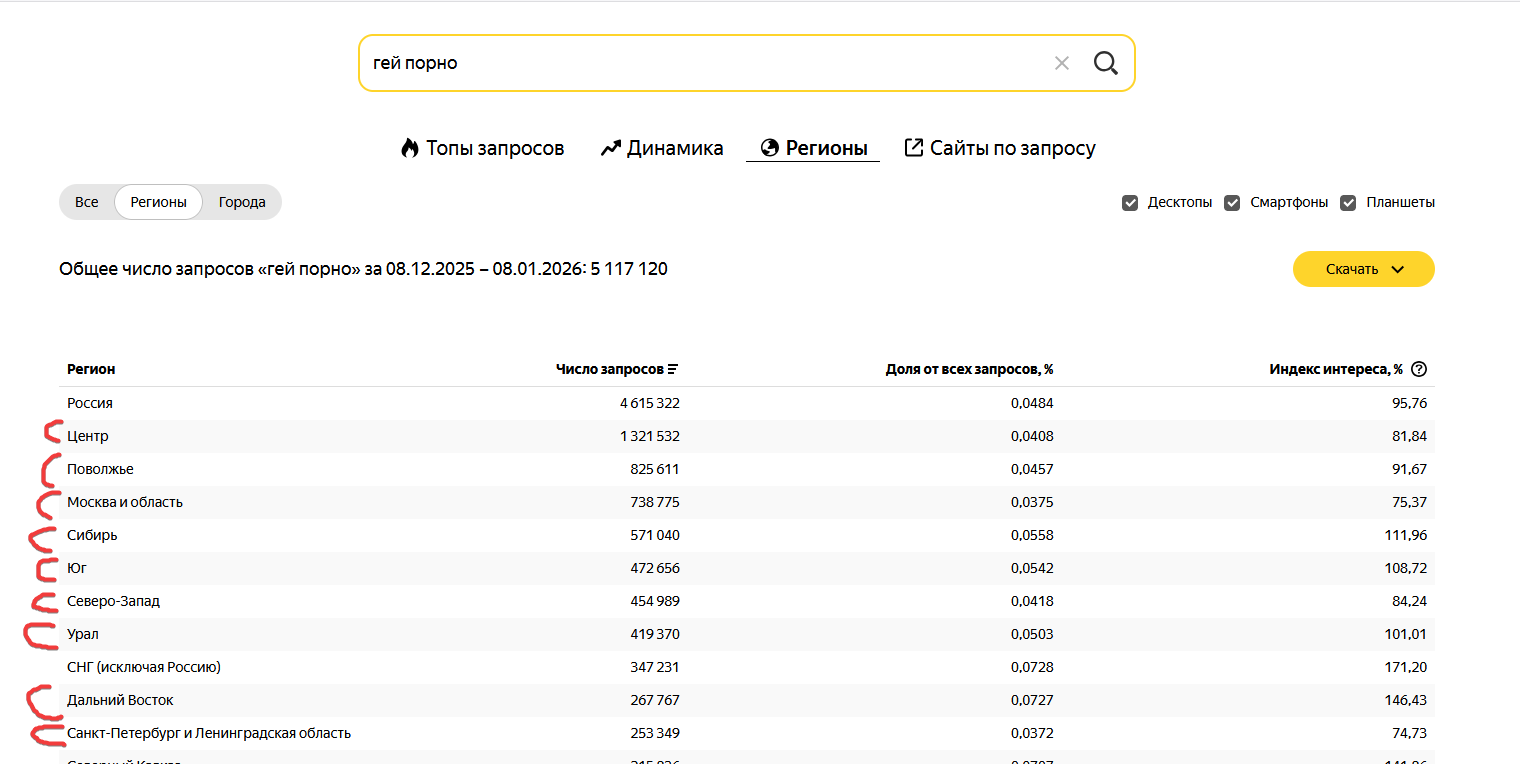Image resolution: width=1520 pixels, height=764 pixels.
Task: Click the magnifying glass search icon
Action: click(x=1105, y=63)
